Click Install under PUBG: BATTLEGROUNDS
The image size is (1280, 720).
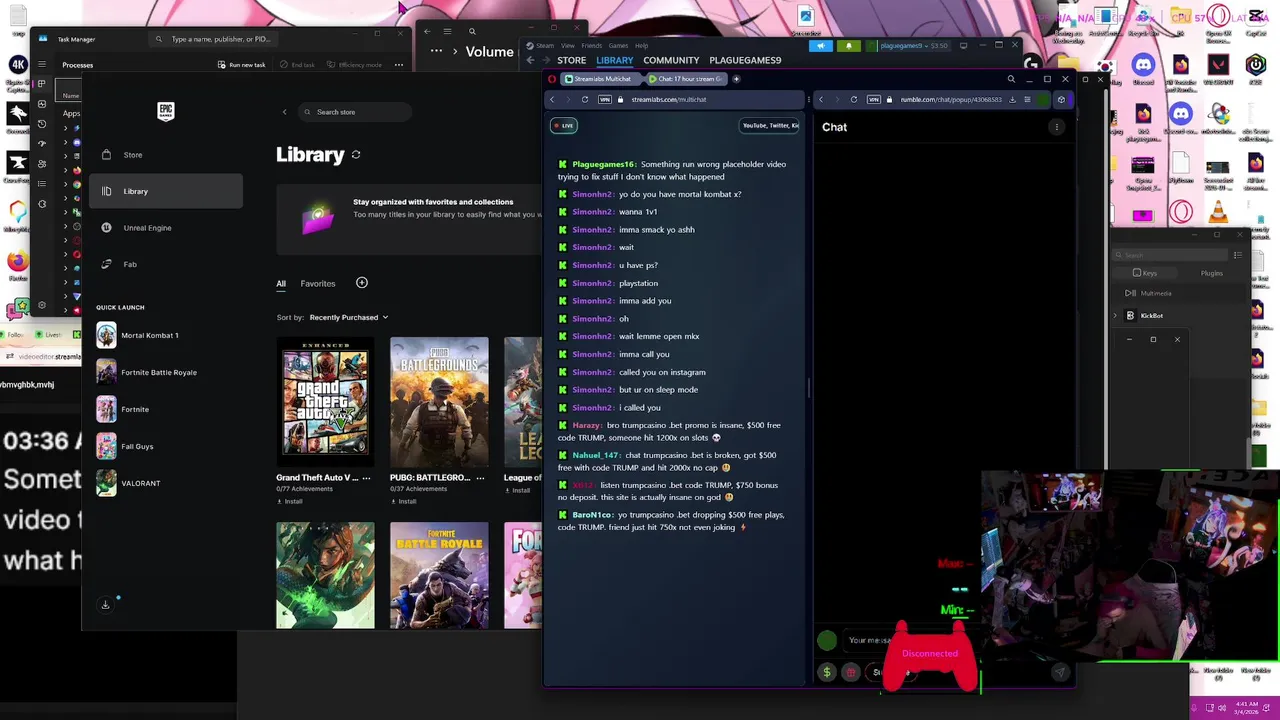pos(403,502)
